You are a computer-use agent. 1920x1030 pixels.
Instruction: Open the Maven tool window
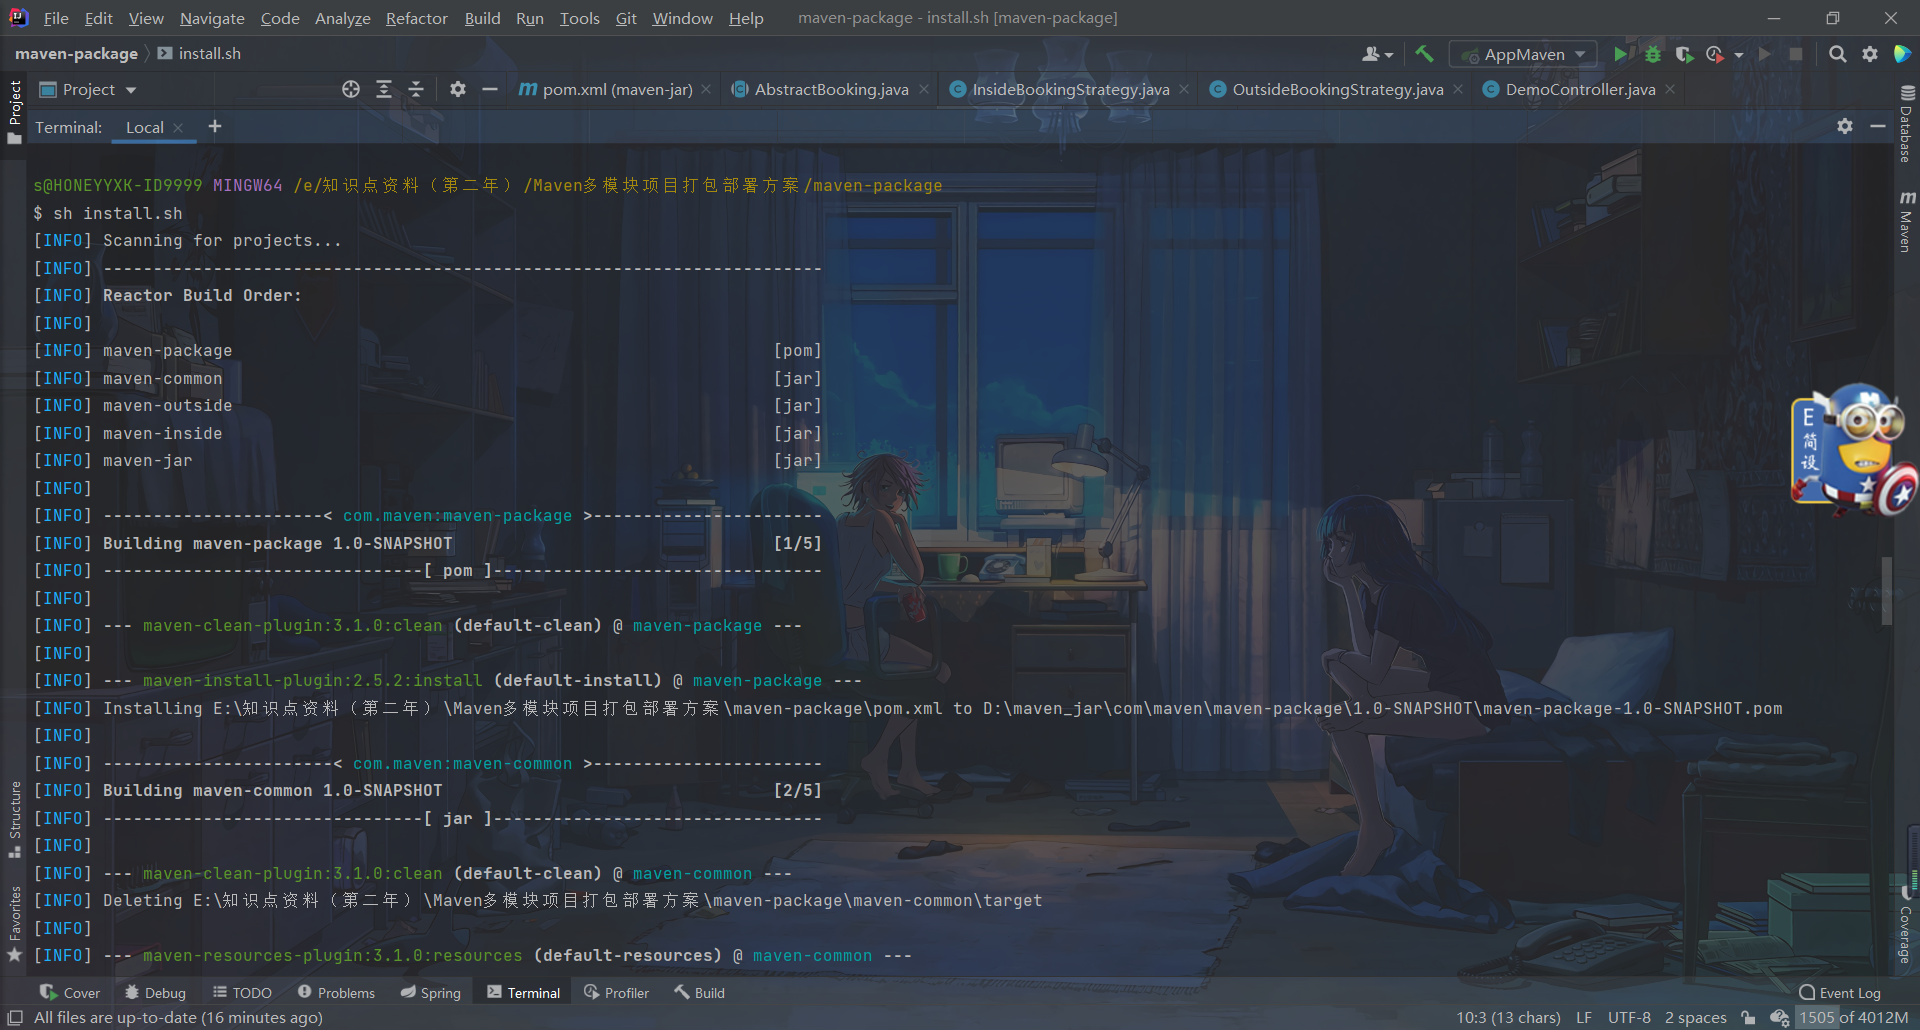pos(1906,222)
